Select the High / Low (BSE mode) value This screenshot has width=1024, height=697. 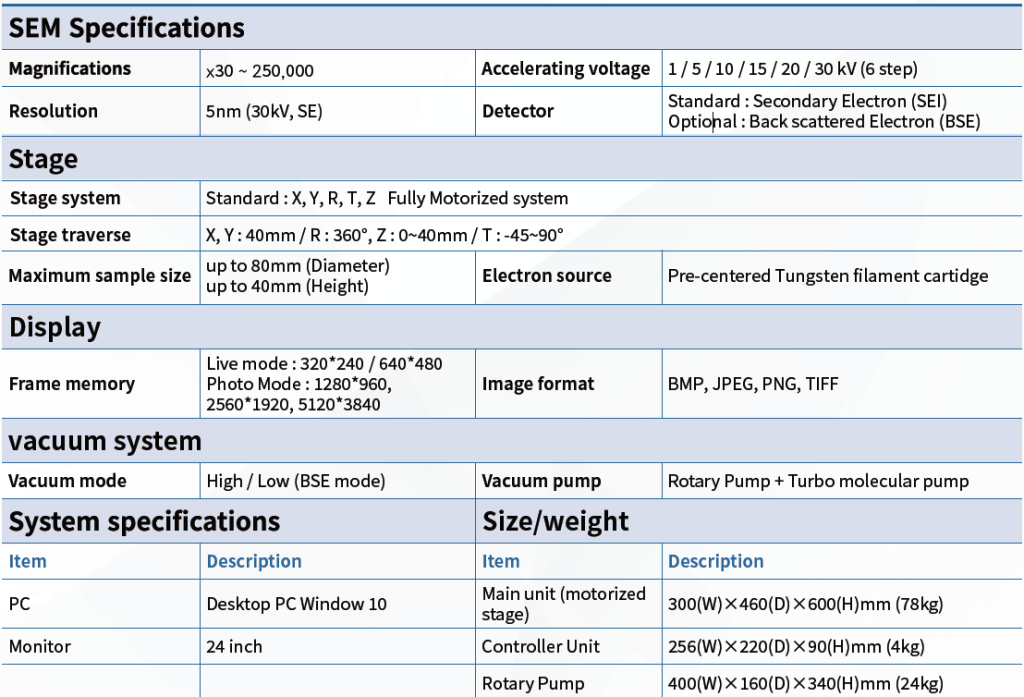click(x=295, y=481)
